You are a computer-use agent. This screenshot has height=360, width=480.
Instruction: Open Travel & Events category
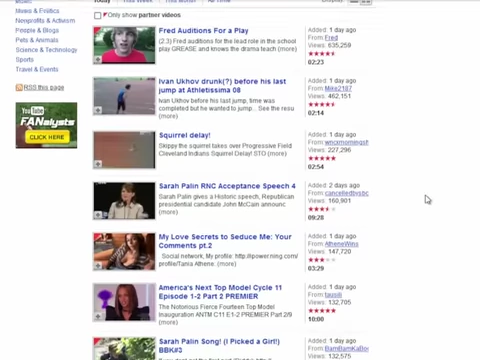click(37, 69)
